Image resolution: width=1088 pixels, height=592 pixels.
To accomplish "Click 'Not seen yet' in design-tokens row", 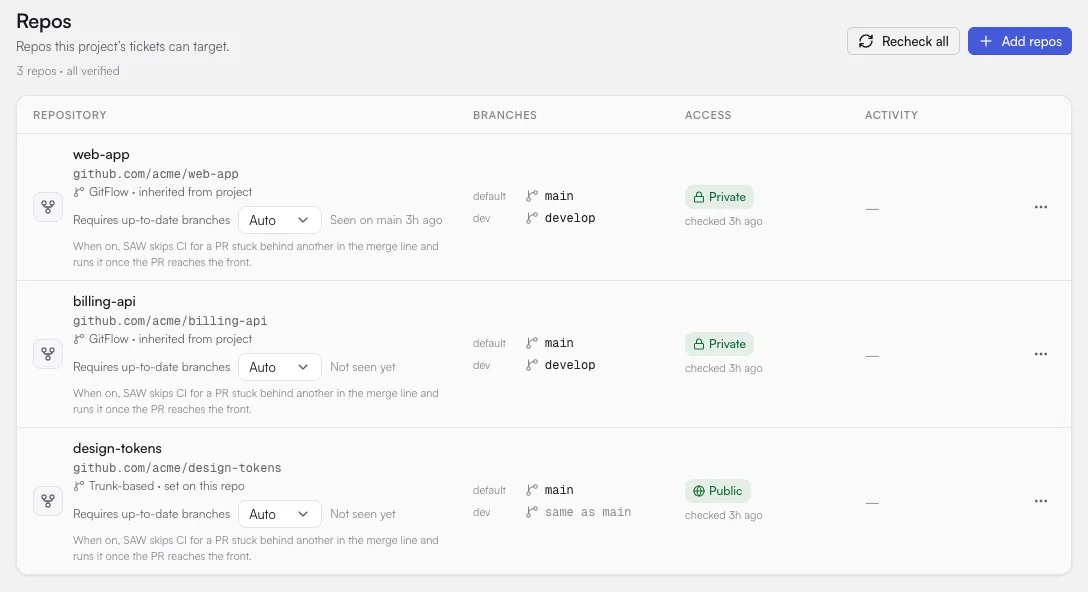I will pyautogui.click(x=362, y=514).
